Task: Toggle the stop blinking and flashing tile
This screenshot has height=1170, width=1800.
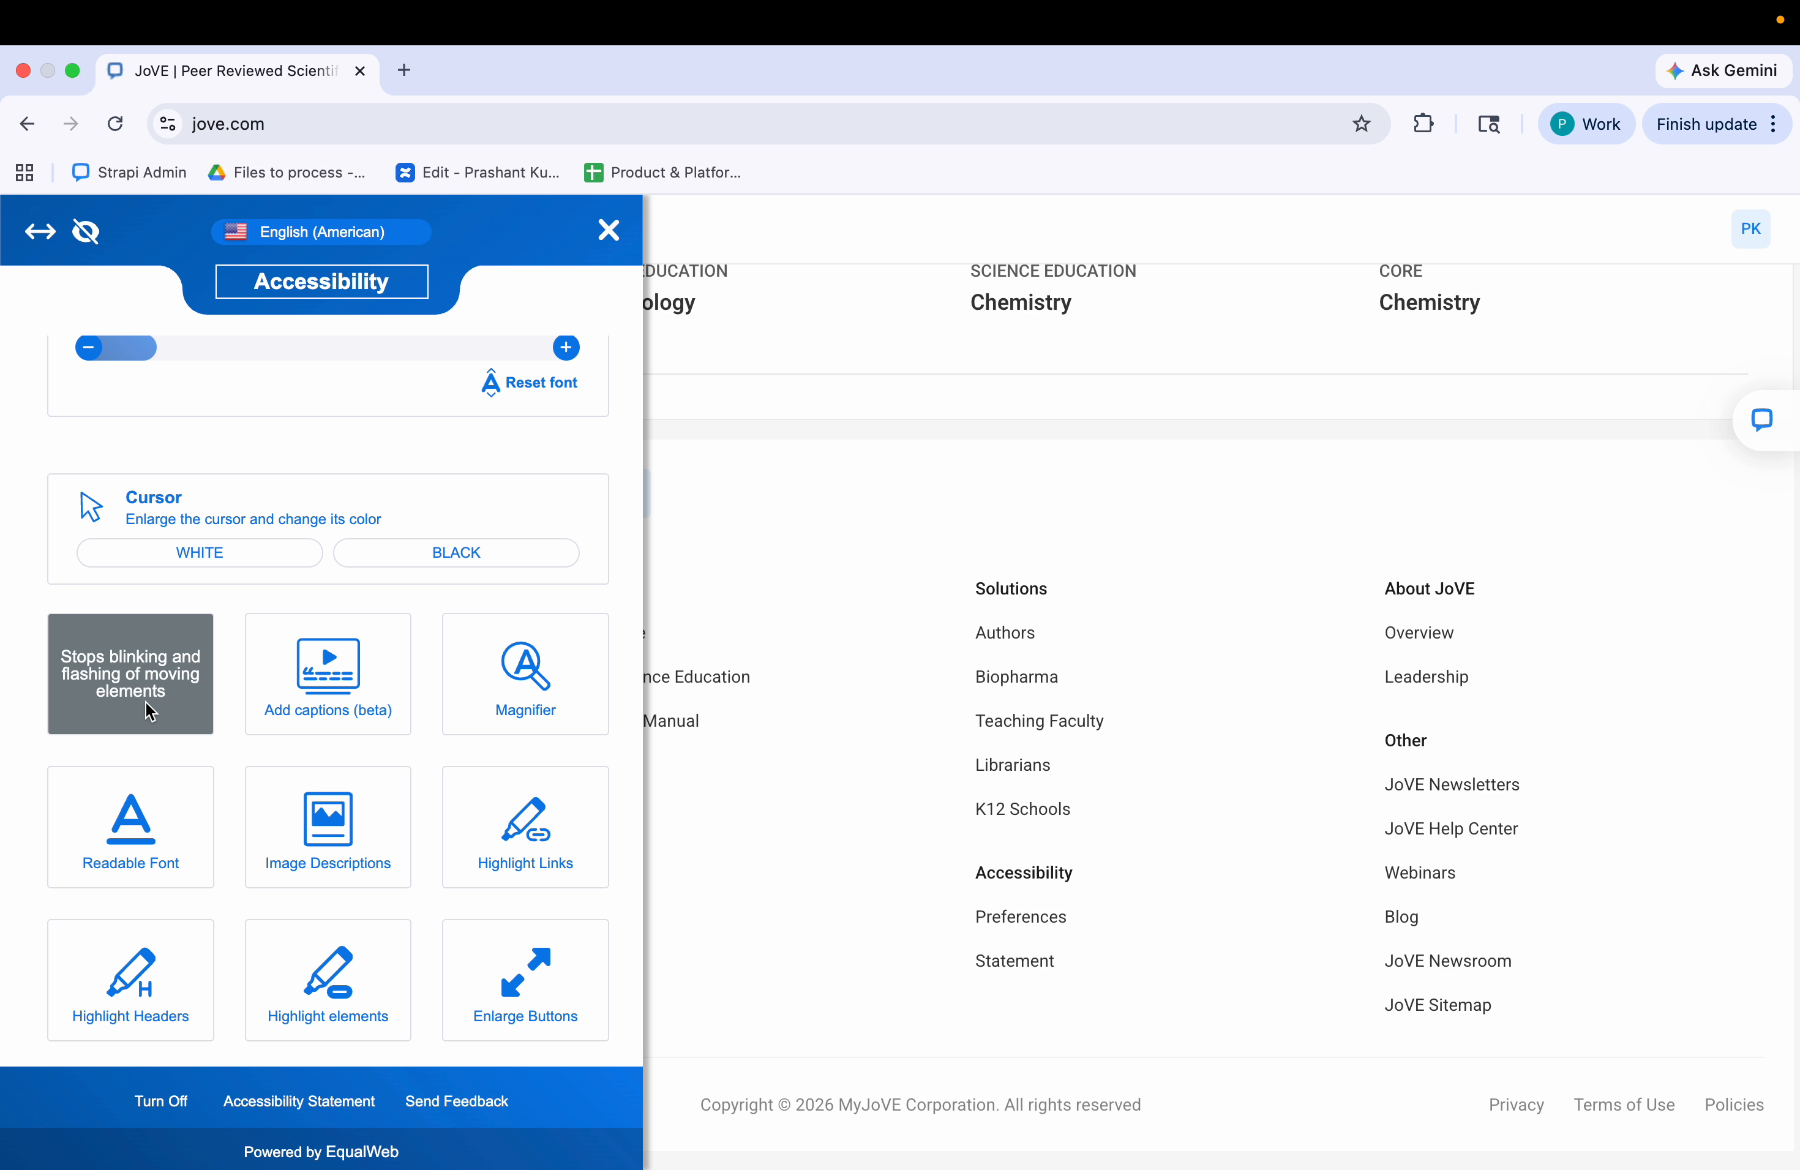Action: (x=131, y=674)
